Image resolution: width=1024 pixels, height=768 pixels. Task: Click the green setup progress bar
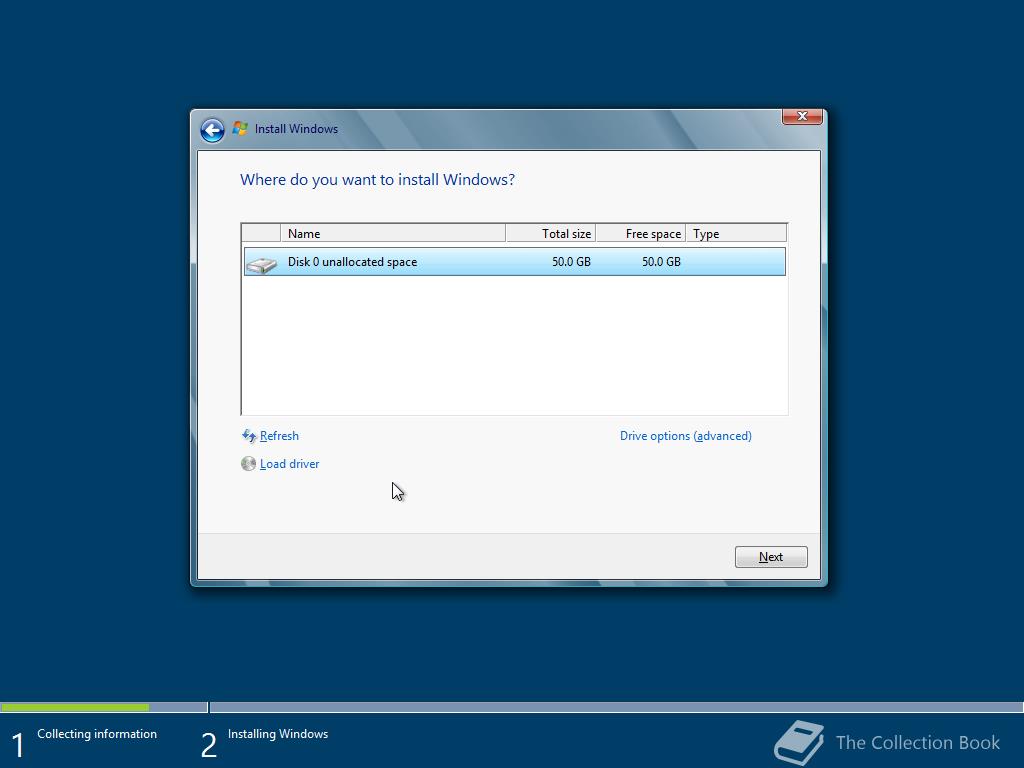pyautogui.click(x=74, y=707)
